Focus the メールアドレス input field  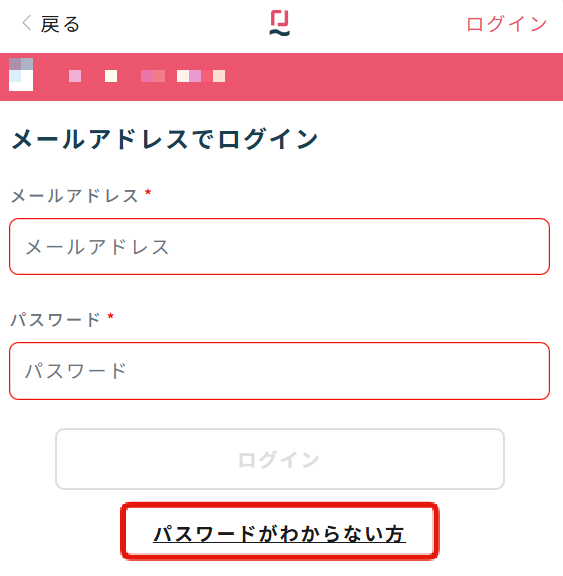279,246
